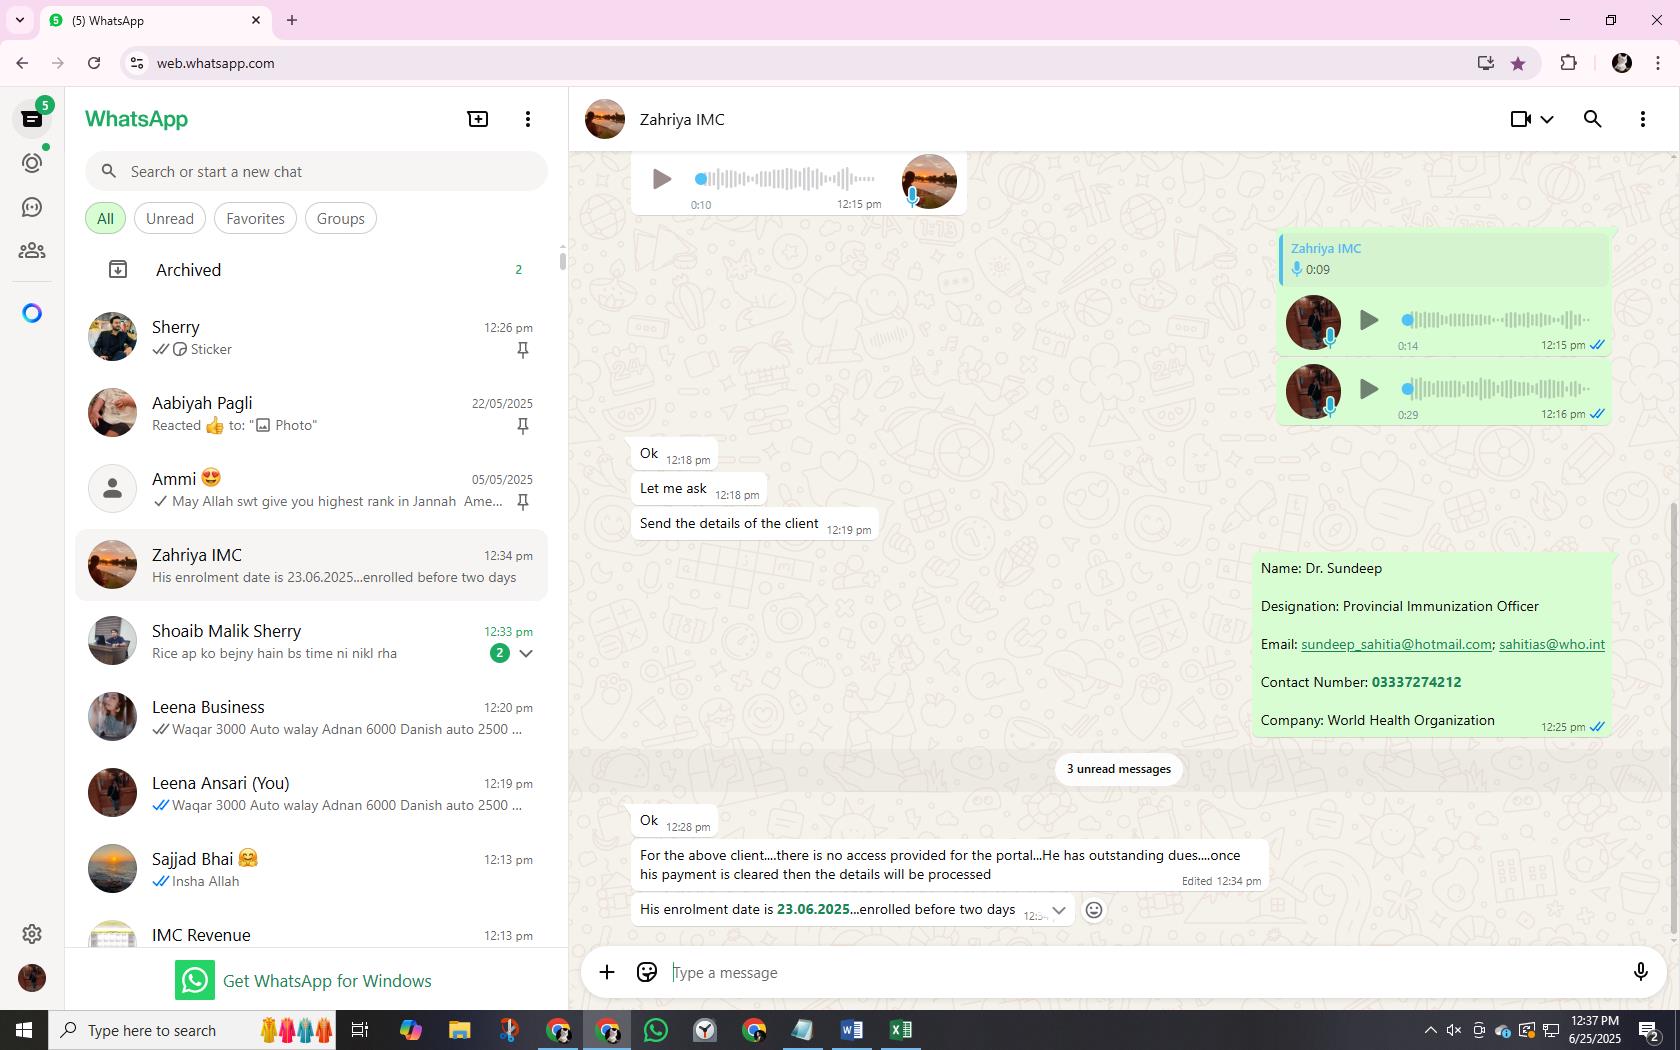The height and width of the screenshot is (1050, 1680).
Task: Open the attach plus button in message bar
Action: (x=607, y=972)
